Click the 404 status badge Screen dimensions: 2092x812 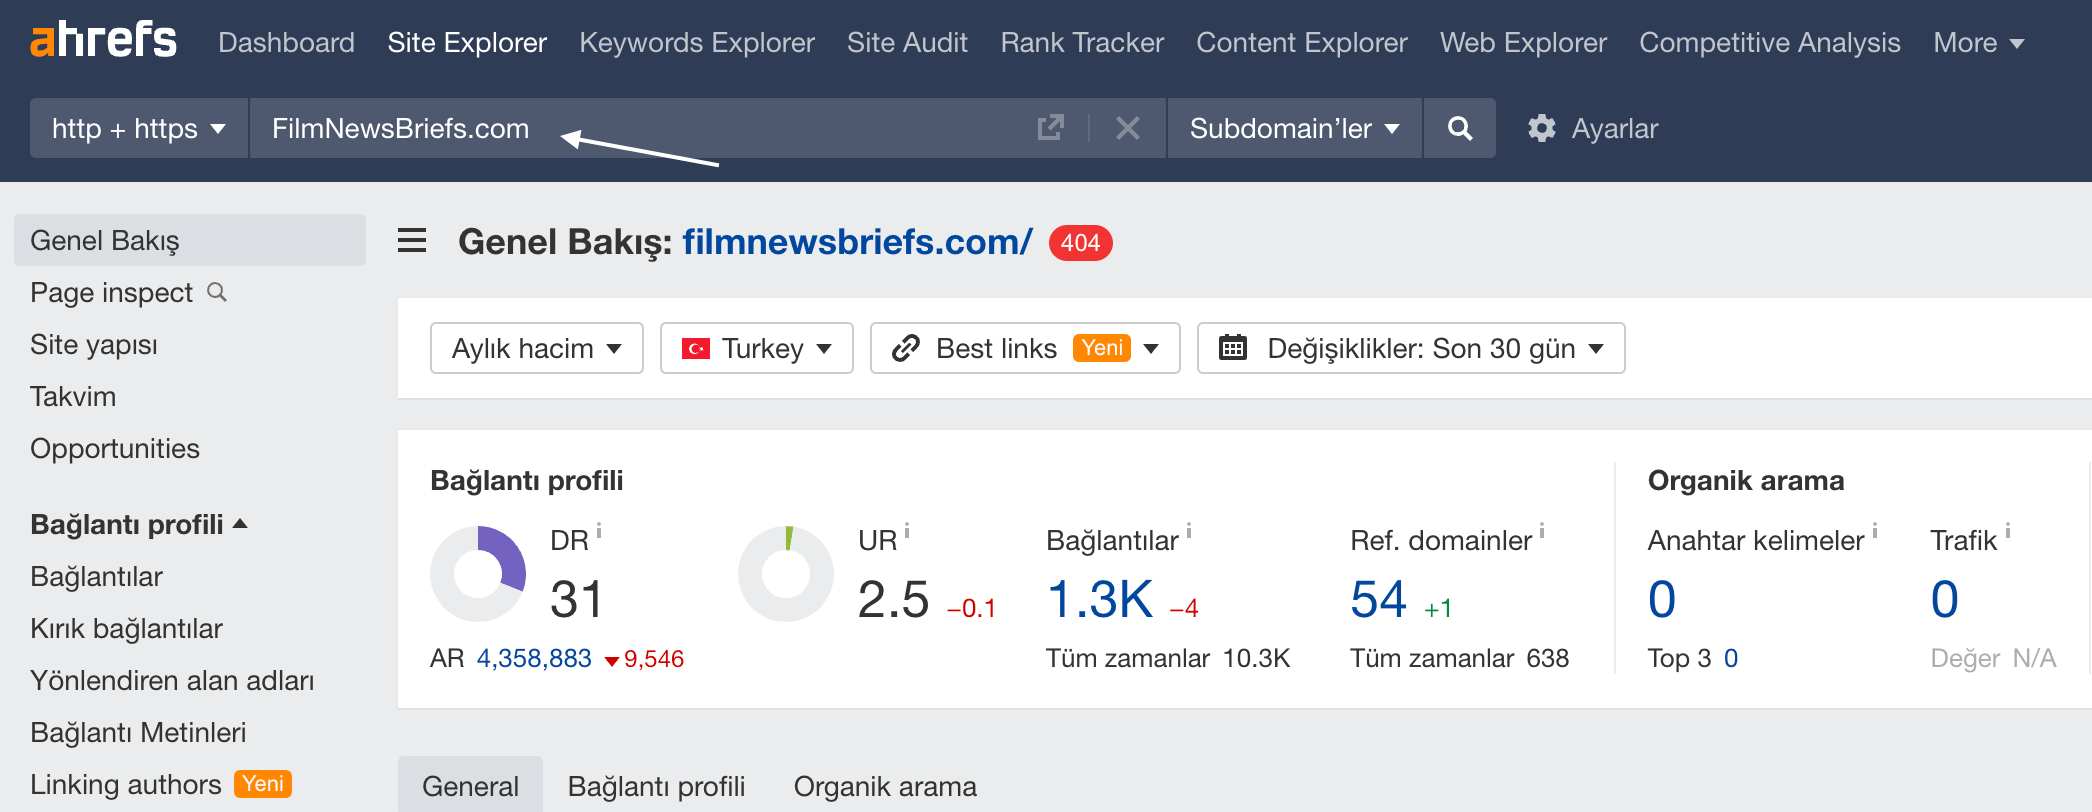pos(1080,243)
